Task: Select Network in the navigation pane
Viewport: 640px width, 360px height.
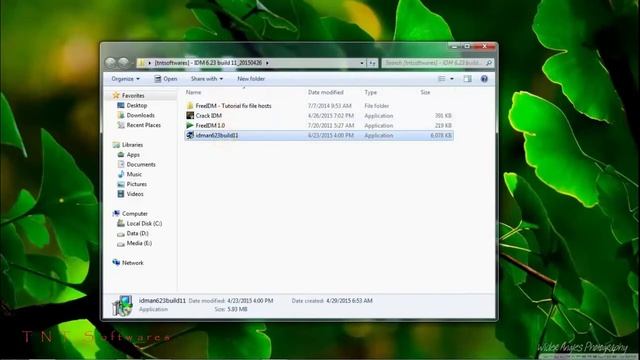Action: point(133,263)
